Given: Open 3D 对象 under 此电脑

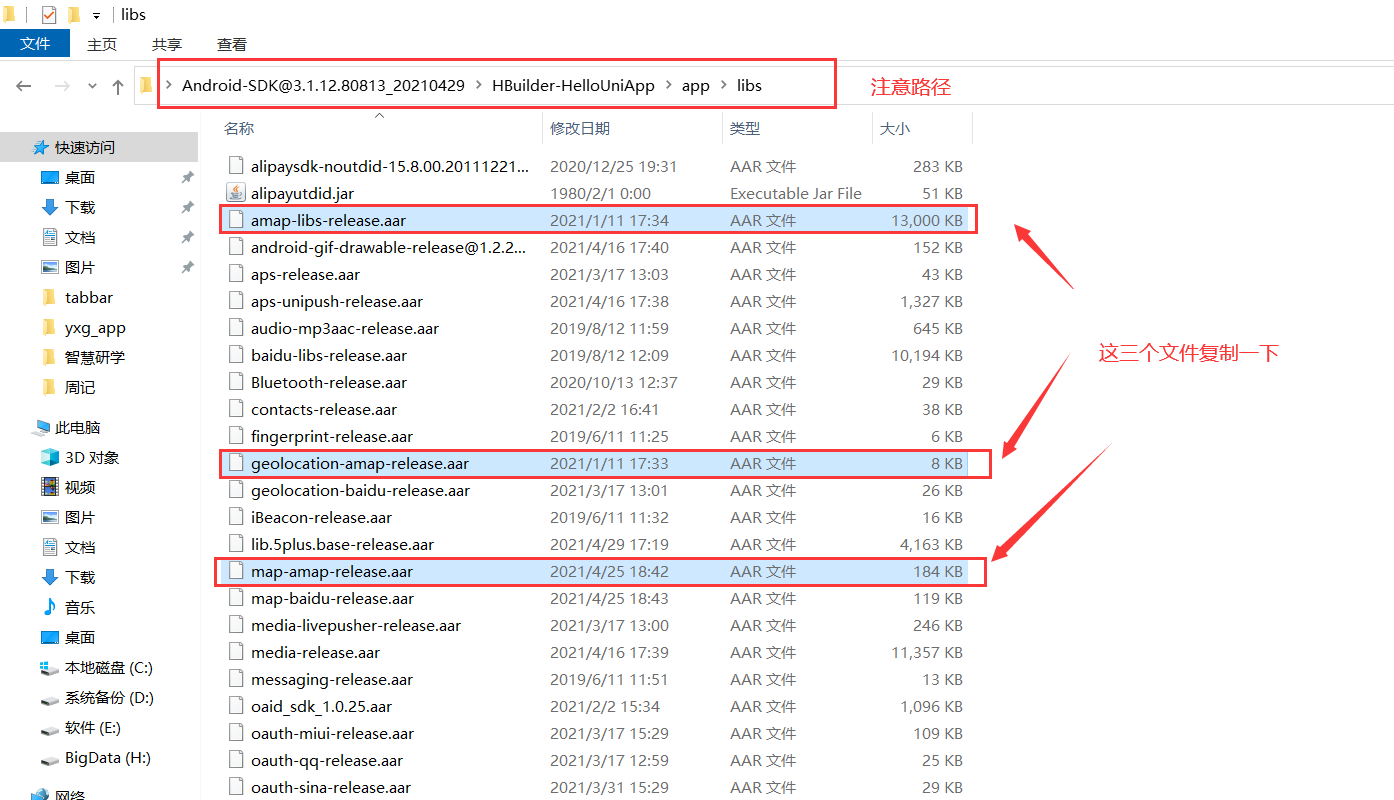Looking at the screenshot, I should pyautogui.click(x=92, y=457).
